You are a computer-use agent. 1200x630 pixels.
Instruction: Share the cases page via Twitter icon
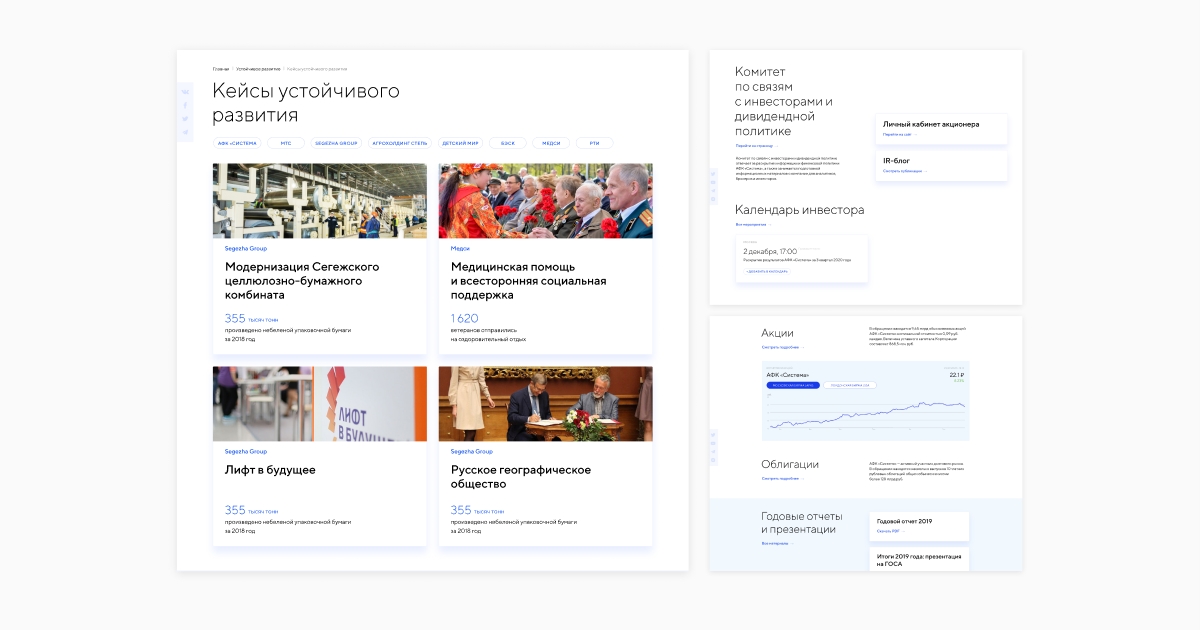(185, 118)
